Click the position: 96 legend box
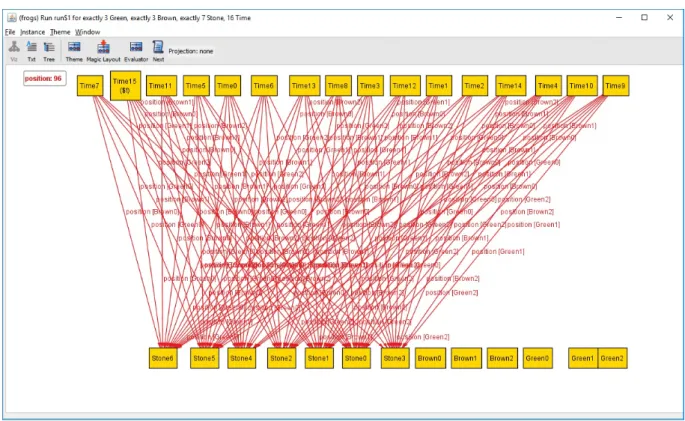The image size is (685, 421). [x=45, y=78]
